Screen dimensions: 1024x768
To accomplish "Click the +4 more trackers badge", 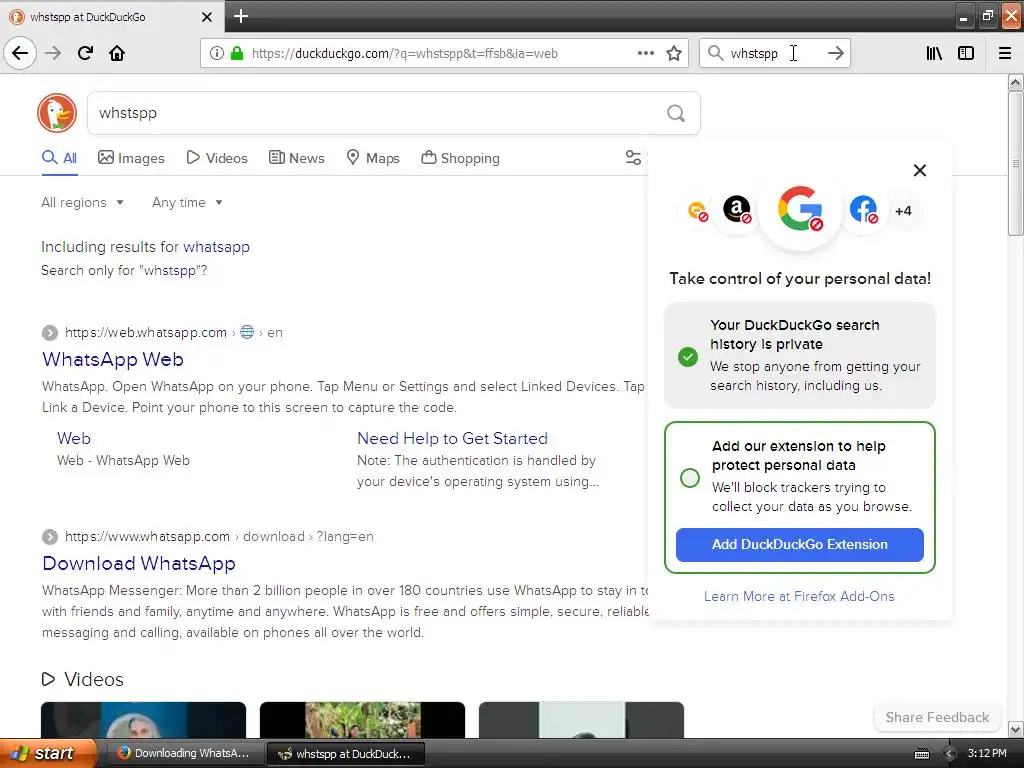I will 903,211.
